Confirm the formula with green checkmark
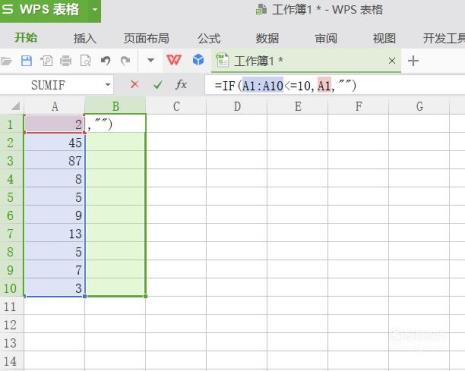 (158, 85)
